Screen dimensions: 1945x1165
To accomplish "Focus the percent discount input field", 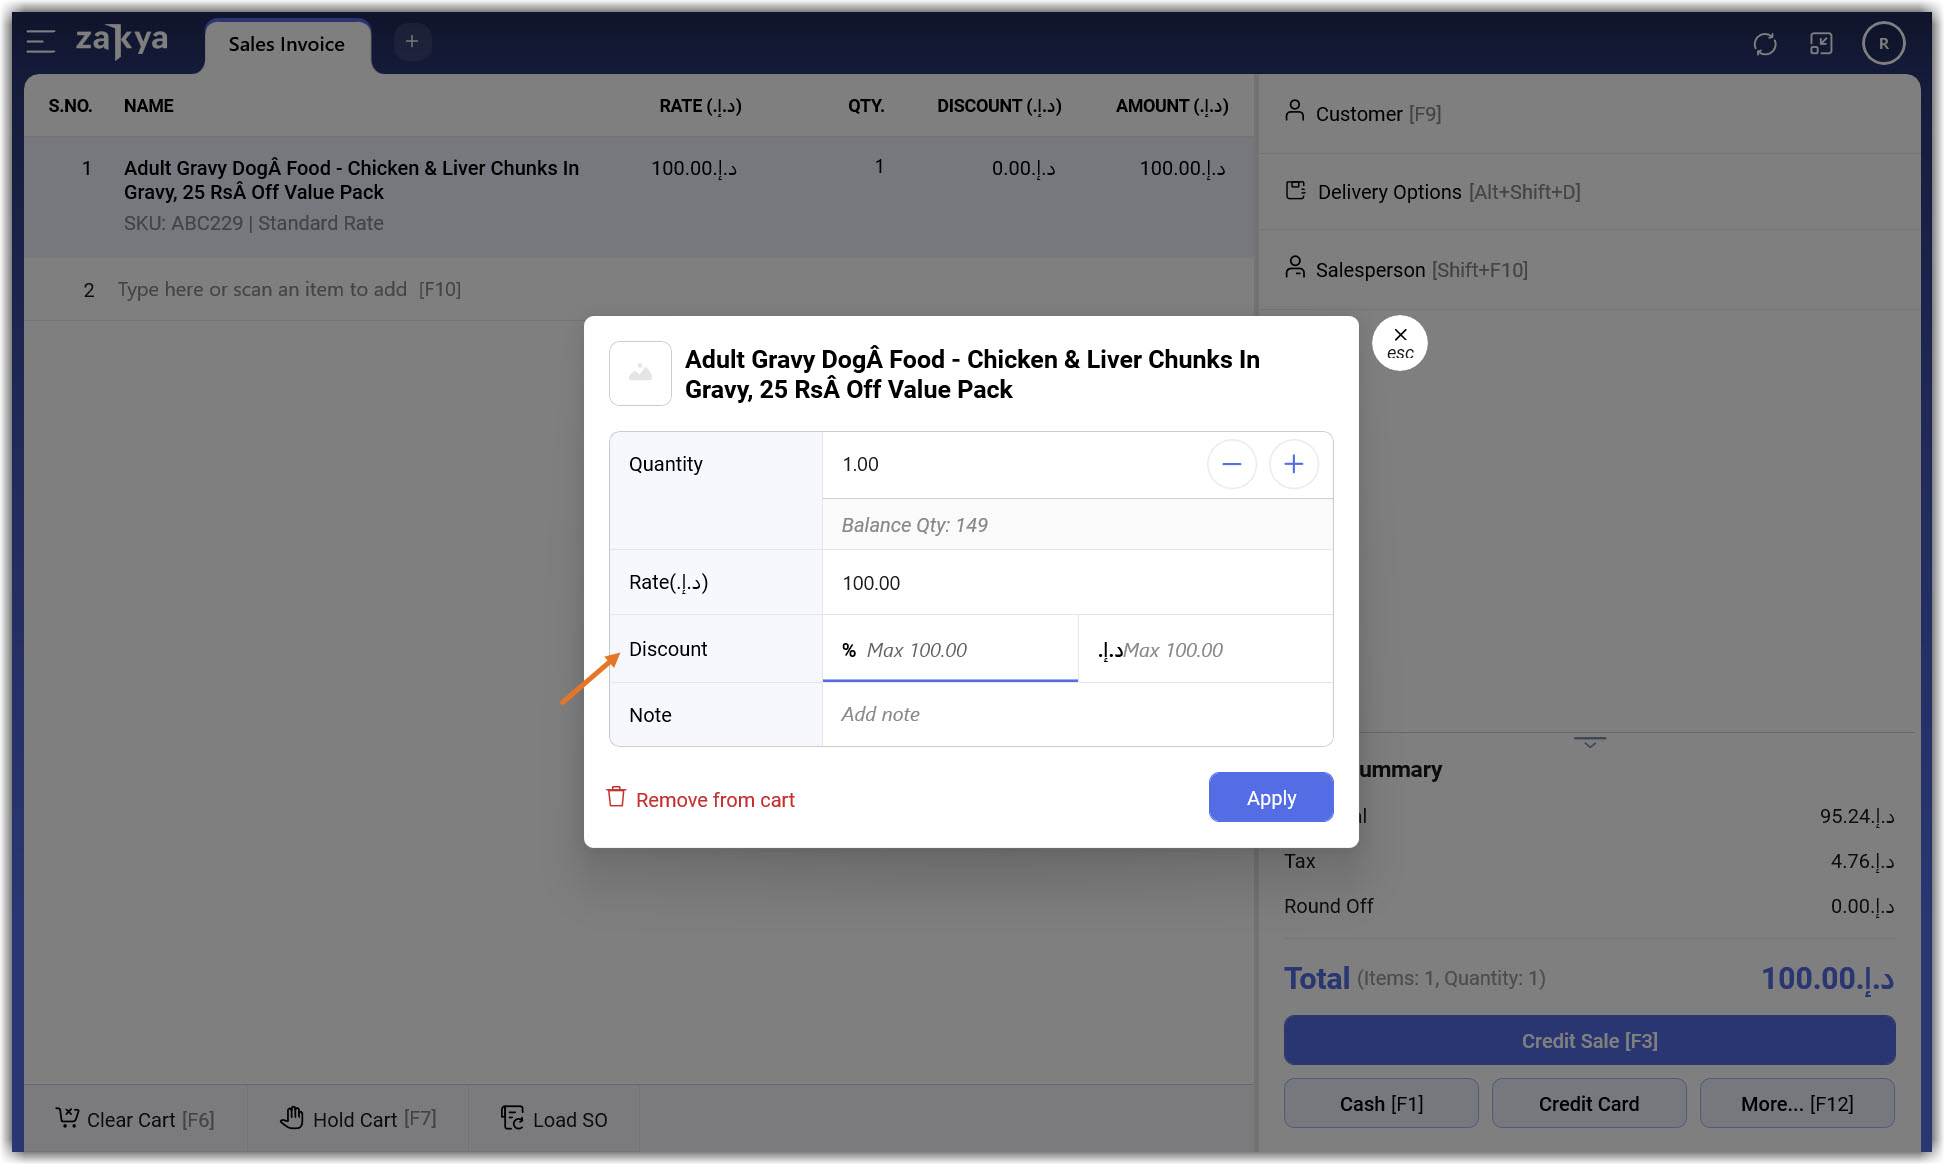I will click(960, 650).
